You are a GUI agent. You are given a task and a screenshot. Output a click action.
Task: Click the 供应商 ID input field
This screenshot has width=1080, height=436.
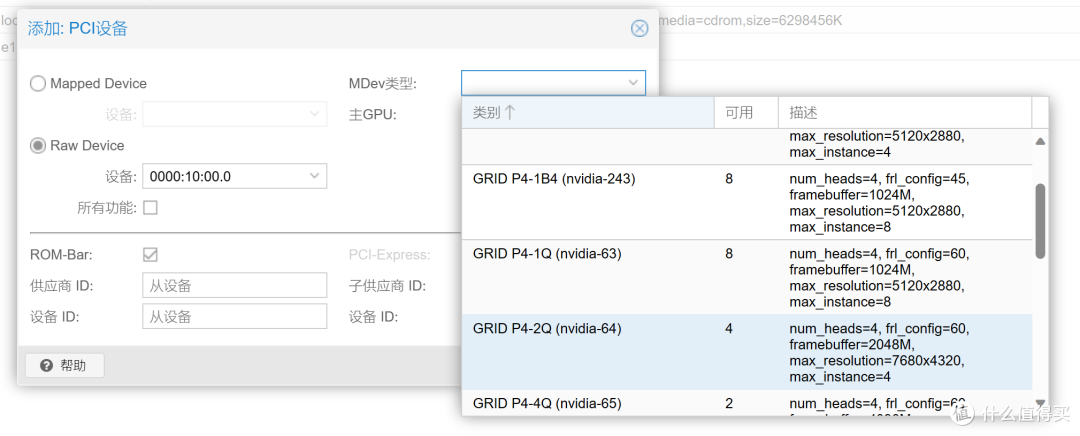[234, 285]
